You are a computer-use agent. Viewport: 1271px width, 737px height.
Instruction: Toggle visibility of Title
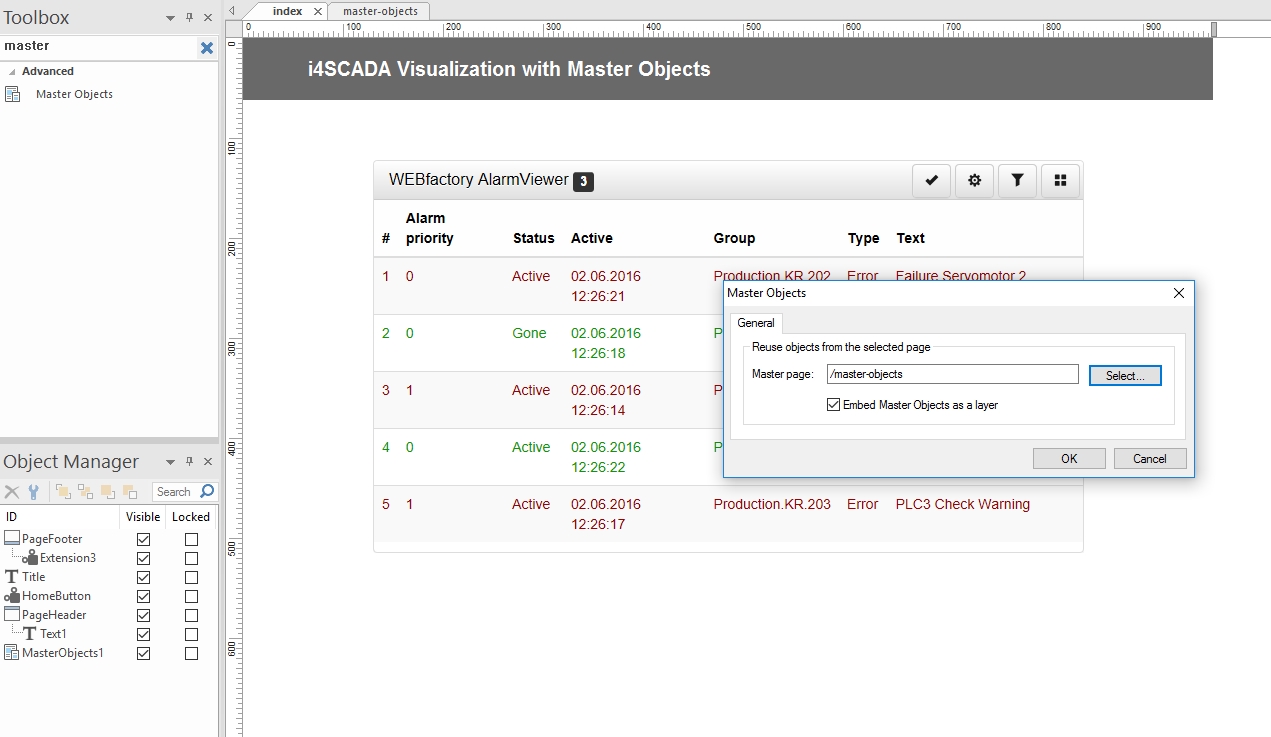(144, 577)
